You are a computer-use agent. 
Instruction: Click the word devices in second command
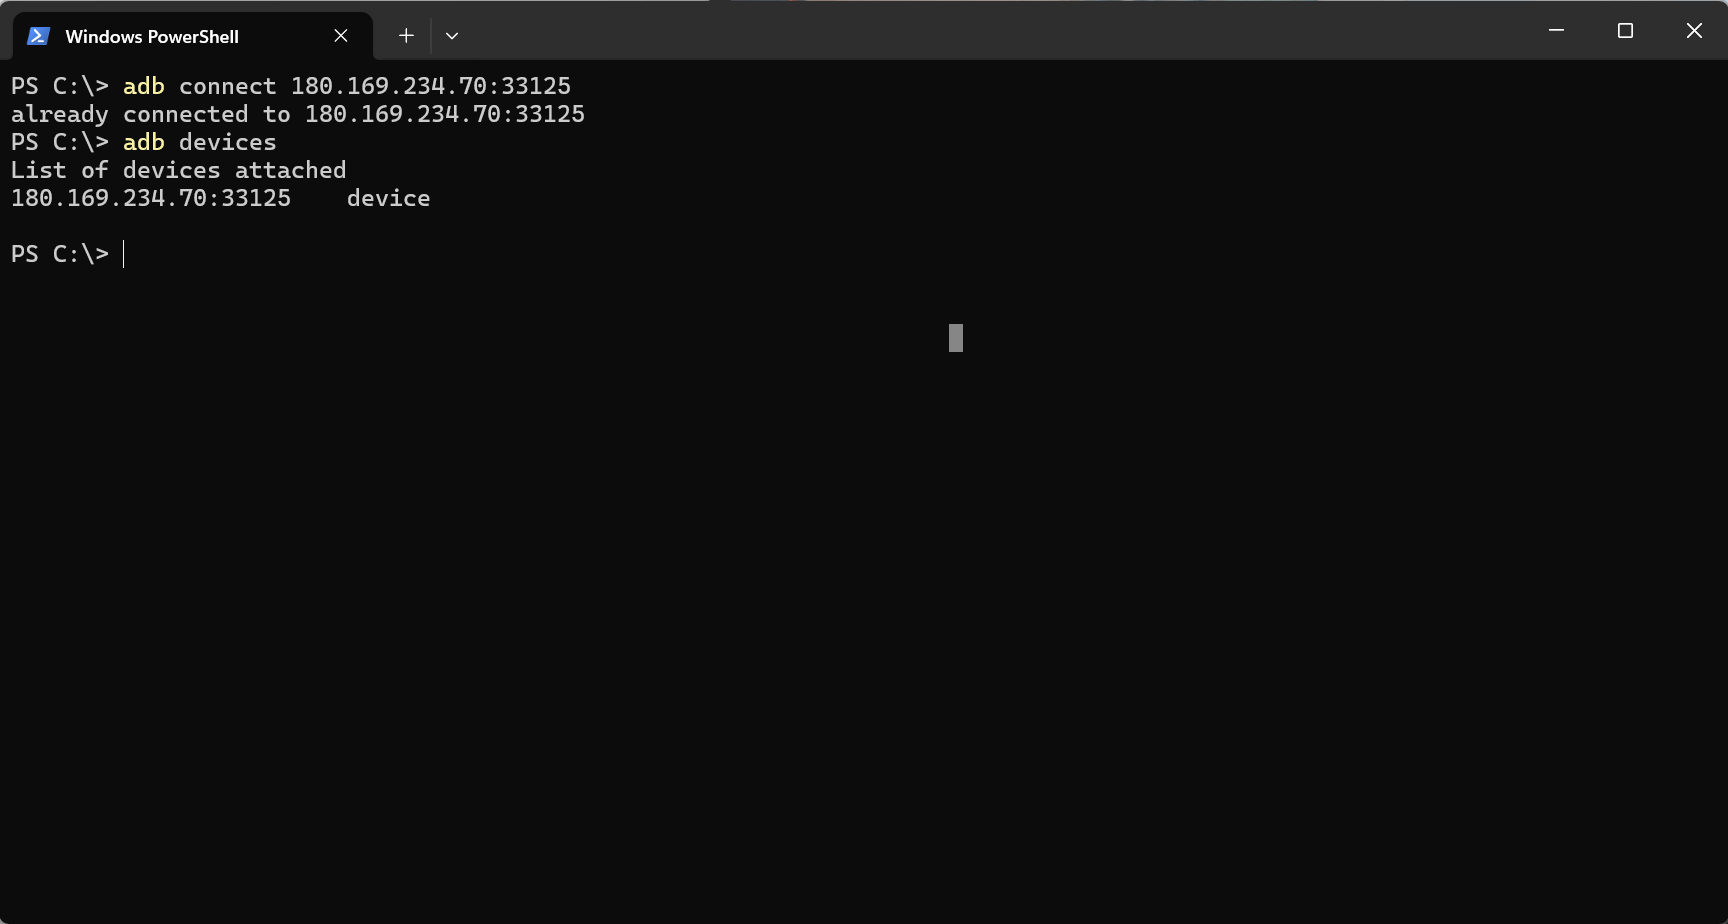228,142
